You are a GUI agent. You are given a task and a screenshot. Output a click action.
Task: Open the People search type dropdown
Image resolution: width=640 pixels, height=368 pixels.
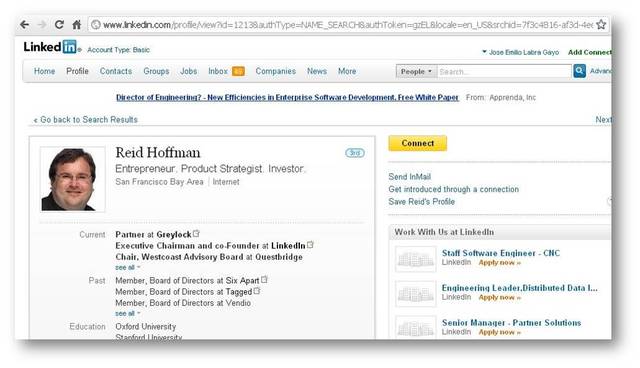tap(416, 71)
